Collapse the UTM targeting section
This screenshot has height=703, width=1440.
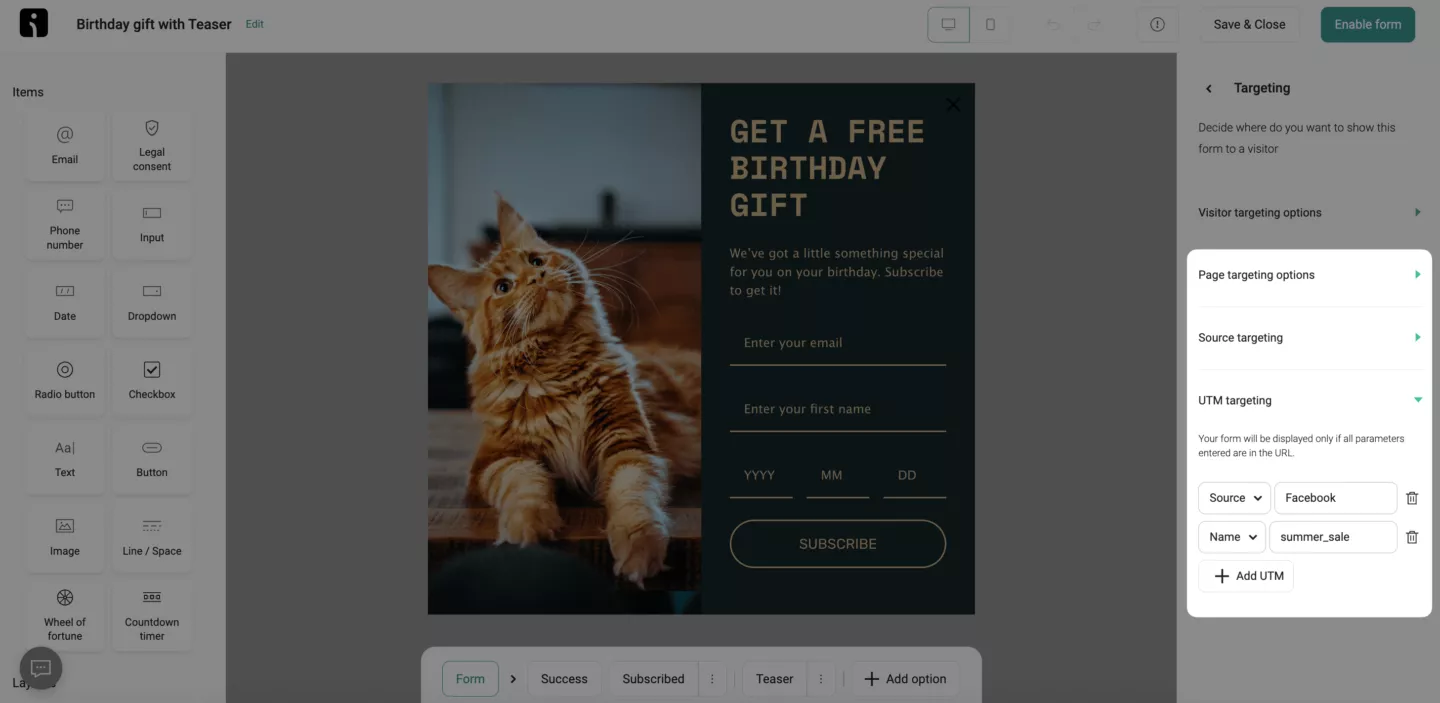click(1309, 400)
